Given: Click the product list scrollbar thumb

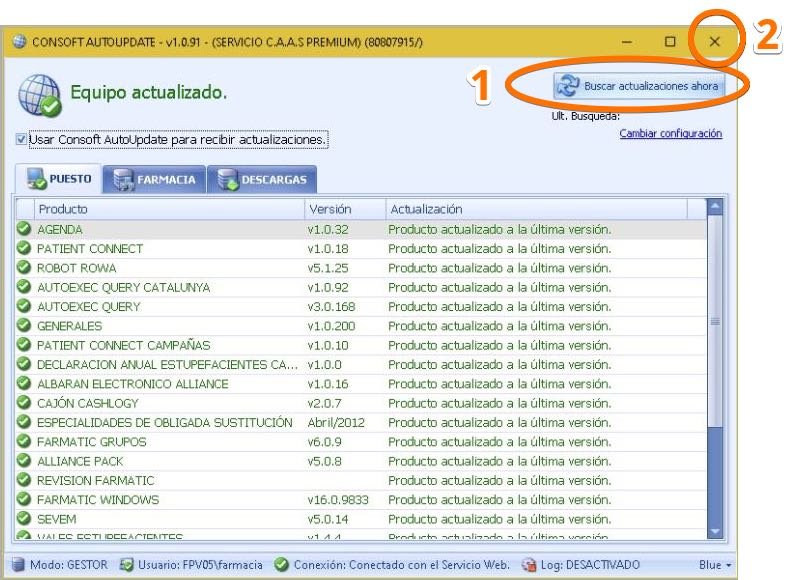Looking at the screenshot, I should (x=715, y=321).
